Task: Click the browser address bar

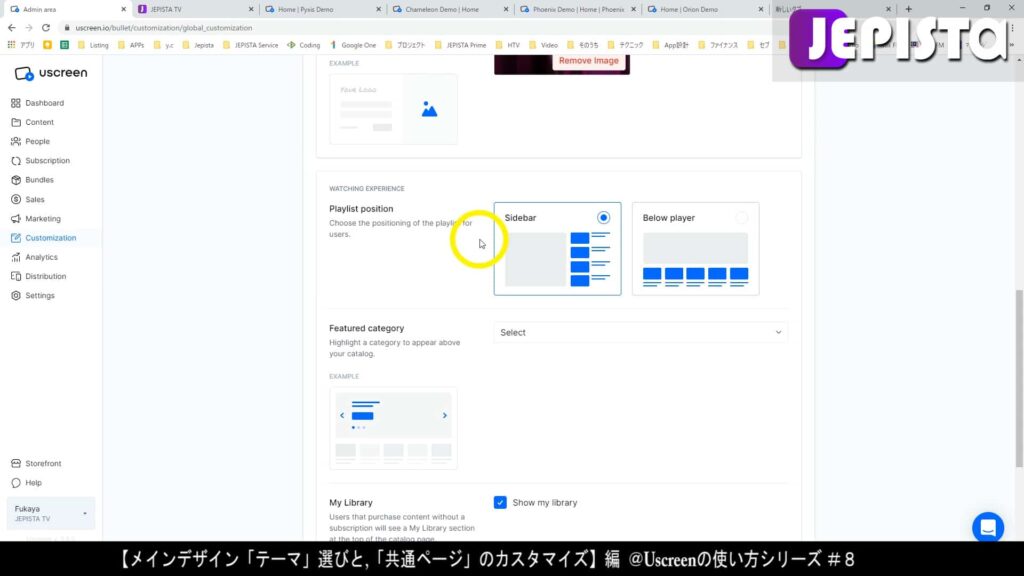Action: coord(418,28)
